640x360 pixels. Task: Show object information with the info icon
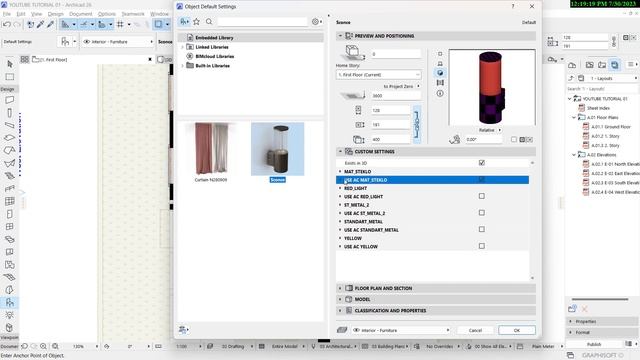pos(440,93)
